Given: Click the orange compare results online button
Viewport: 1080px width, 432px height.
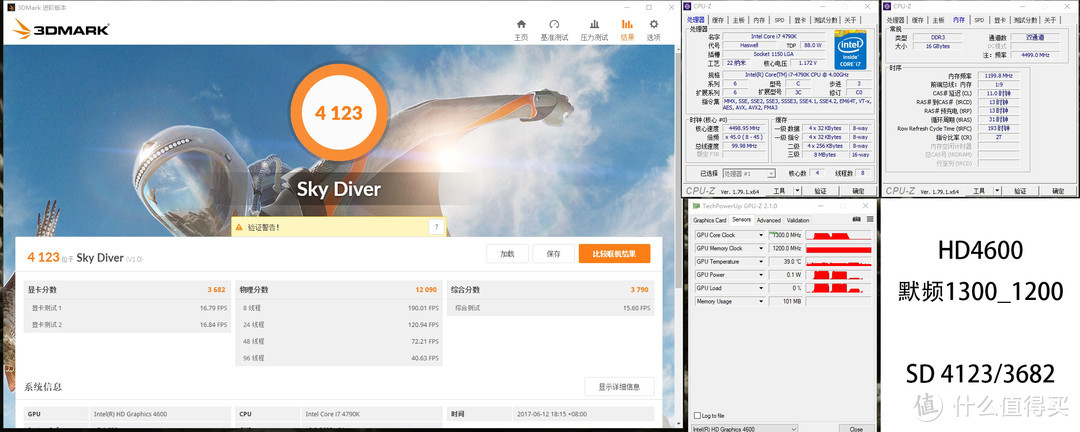Looking at the screenshot, I should (x=614, y=254).
